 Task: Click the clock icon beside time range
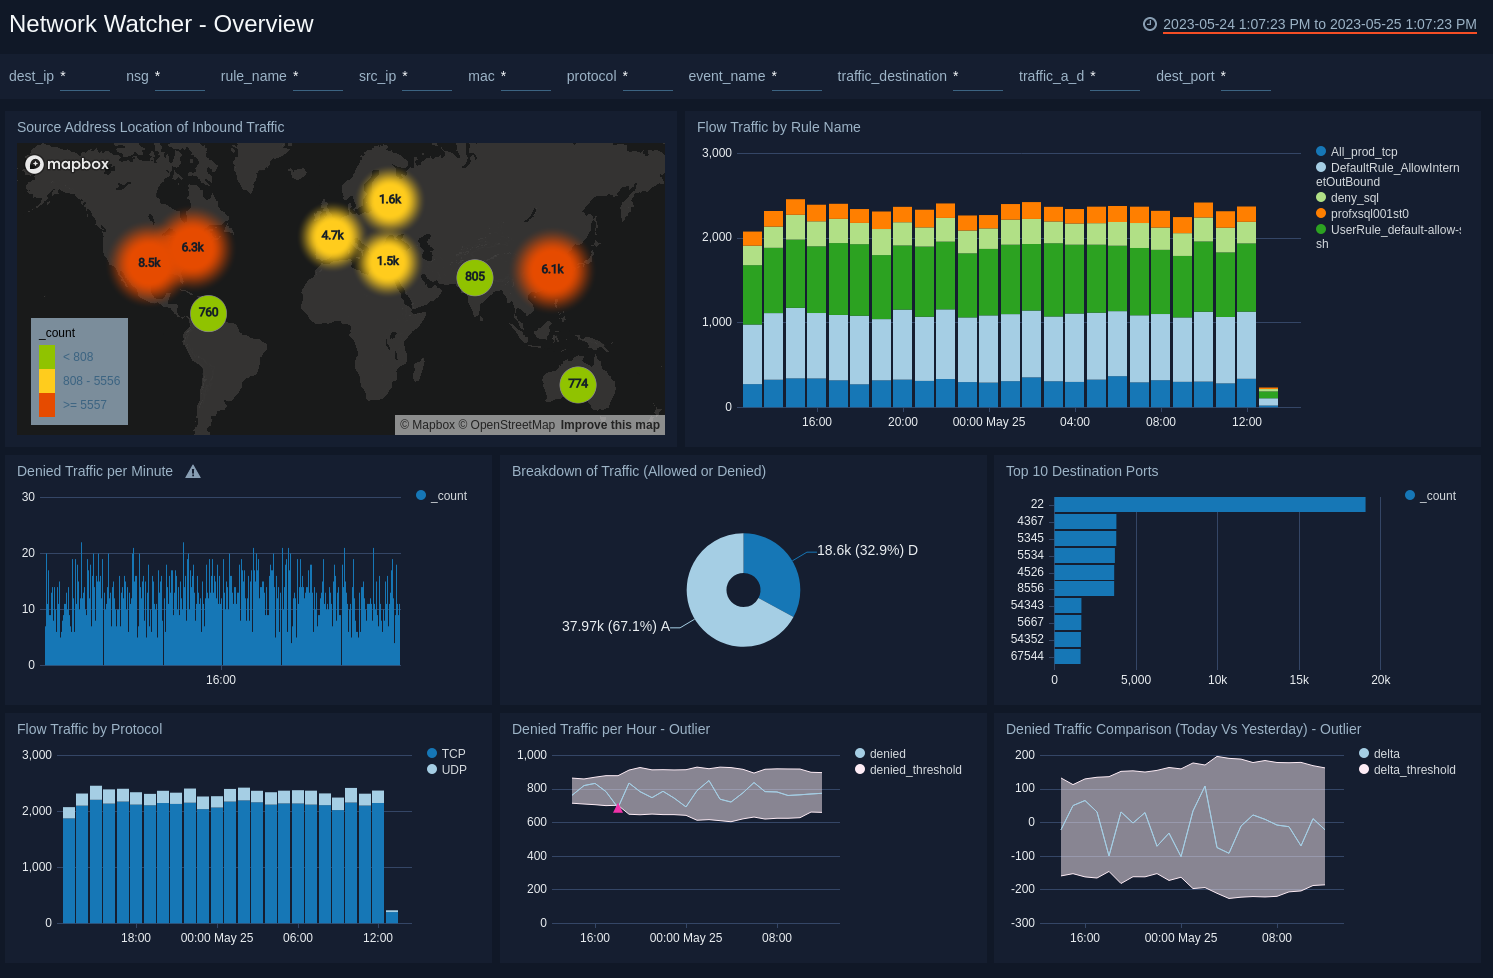click(x=1150, y=24)
